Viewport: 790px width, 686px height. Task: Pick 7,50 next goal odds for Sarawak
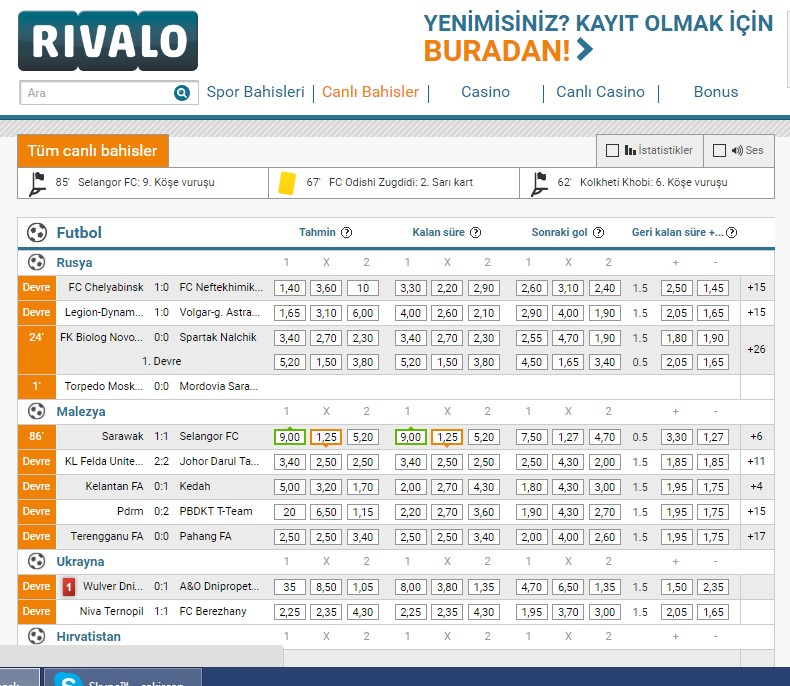(532, 437)
